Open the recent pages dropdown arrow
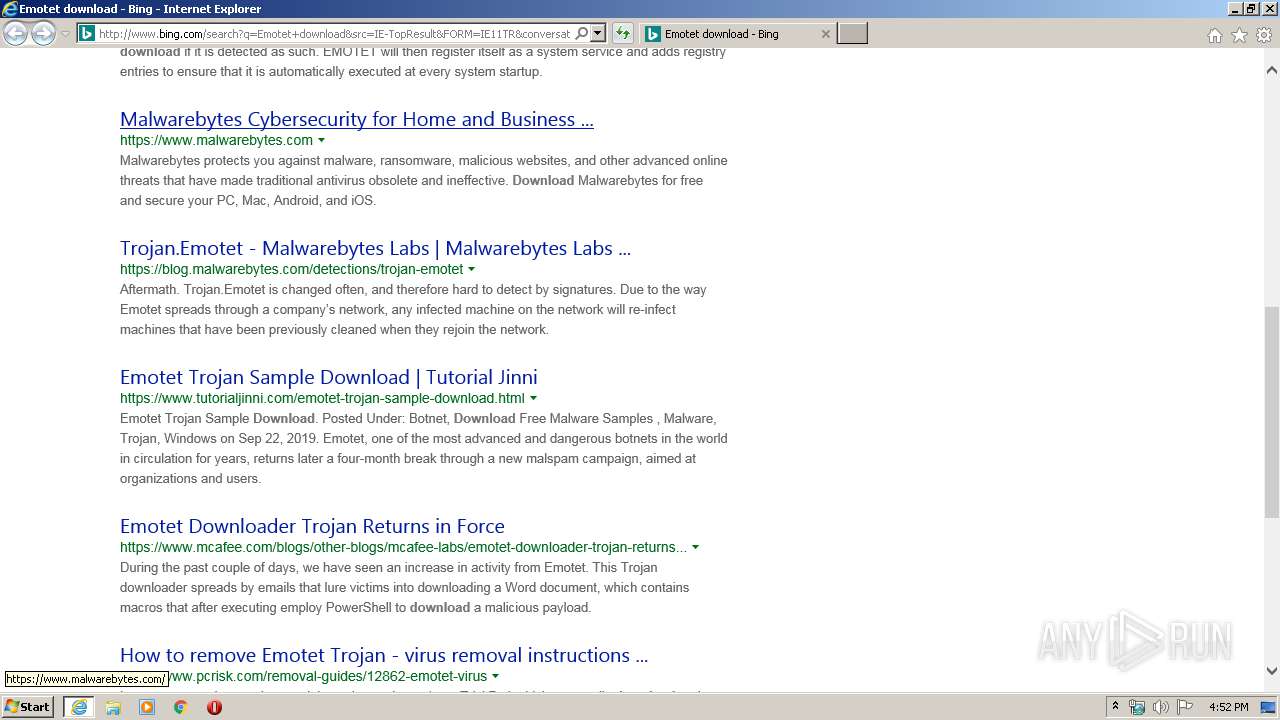Screen dimensions: 1280x720 (x=65, y=34)
